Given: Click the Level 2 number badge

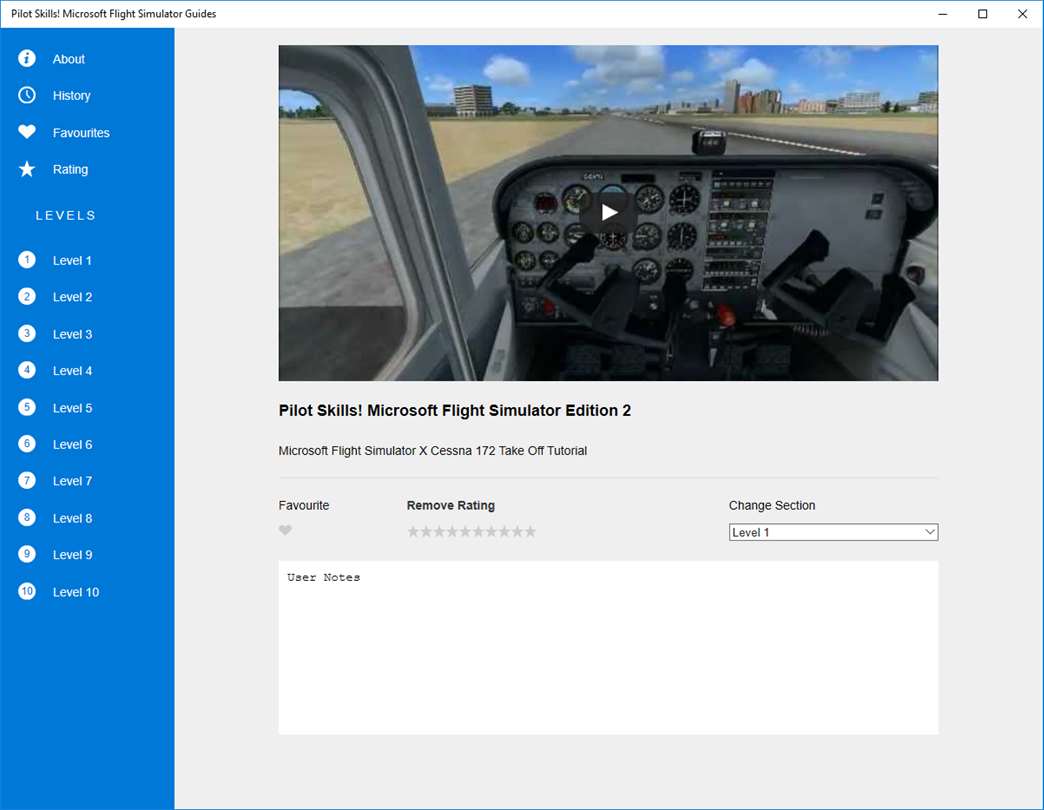Looking at the screenshot, I should pyautogui.click(x=27, y=296).
